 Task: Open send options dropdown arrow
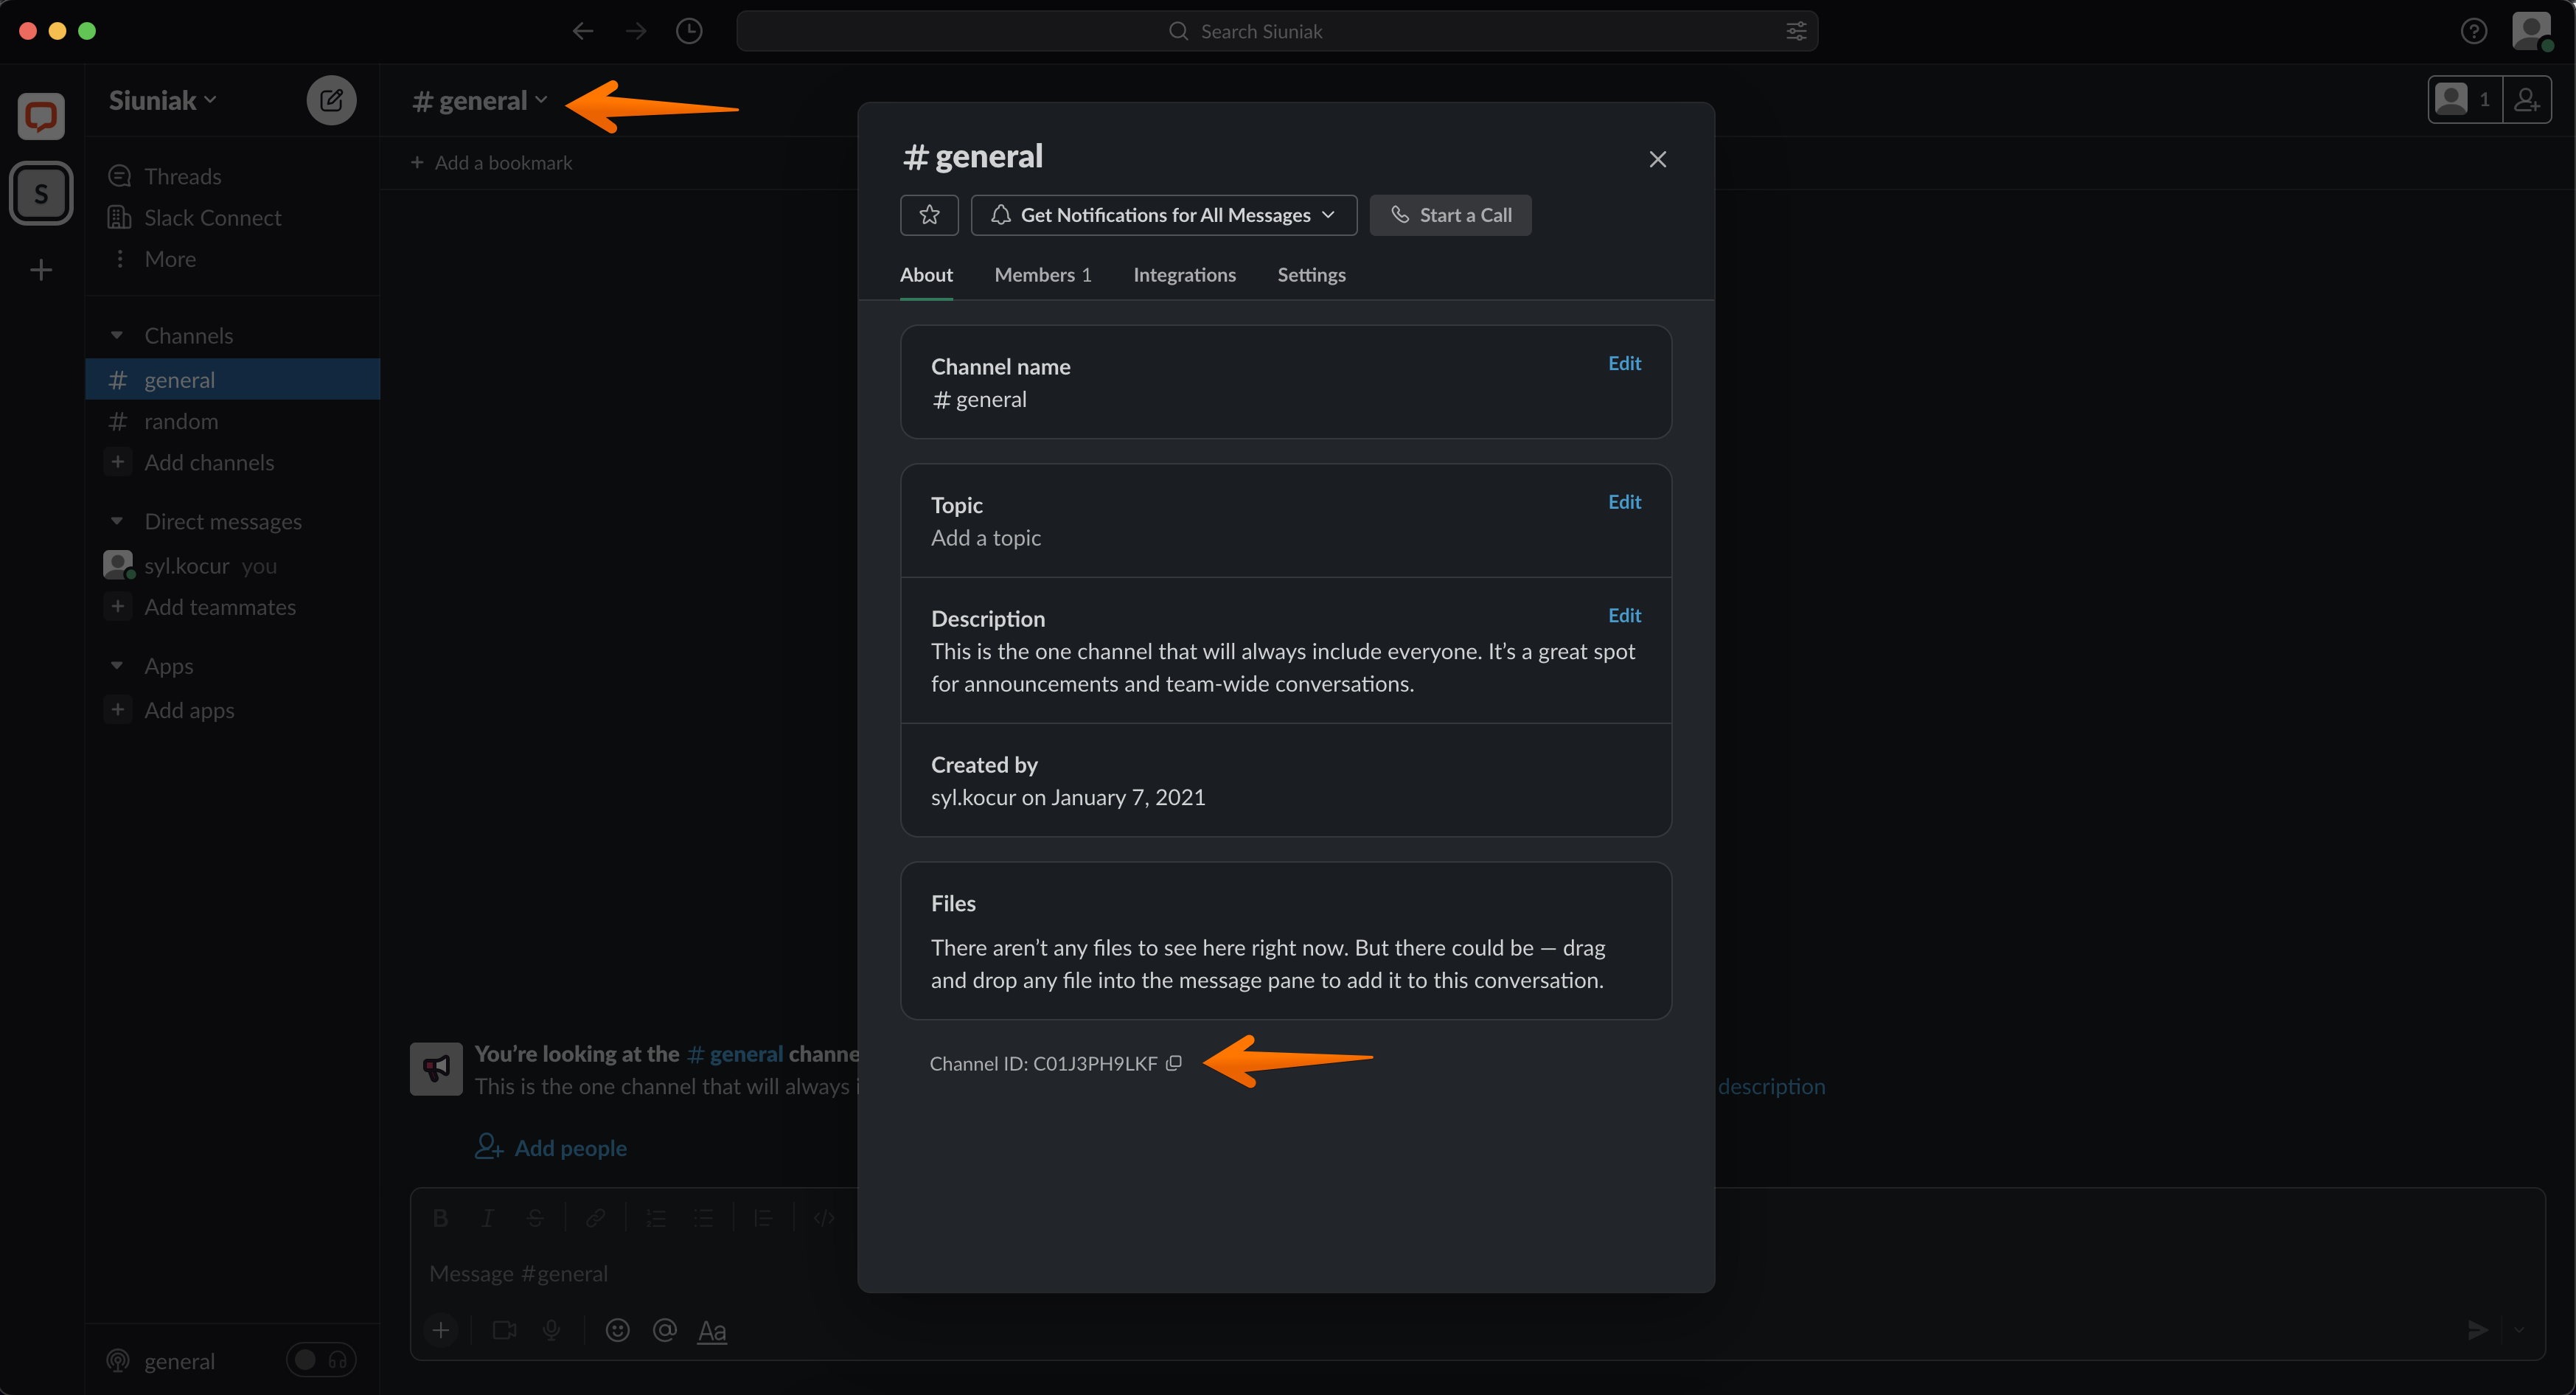(2519, 1330)
